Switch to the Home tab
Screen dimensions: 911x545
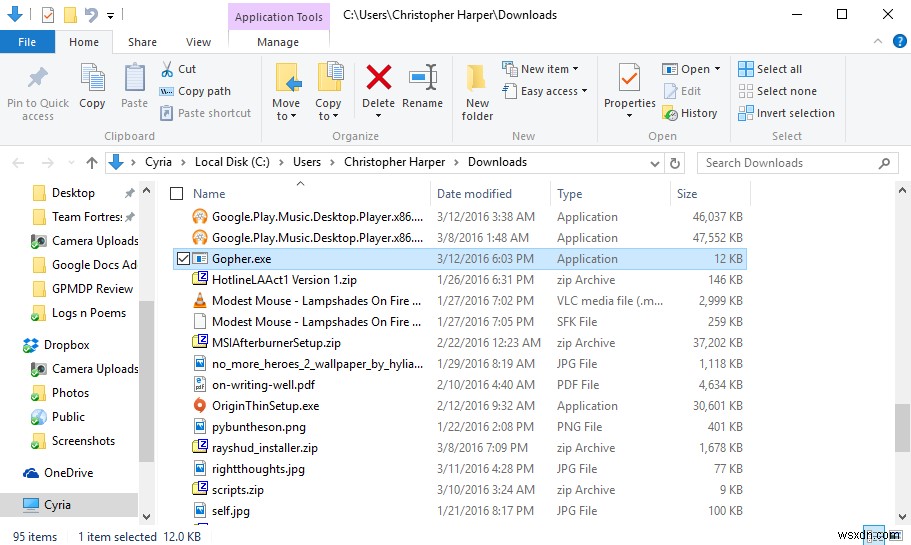point(84,42)
